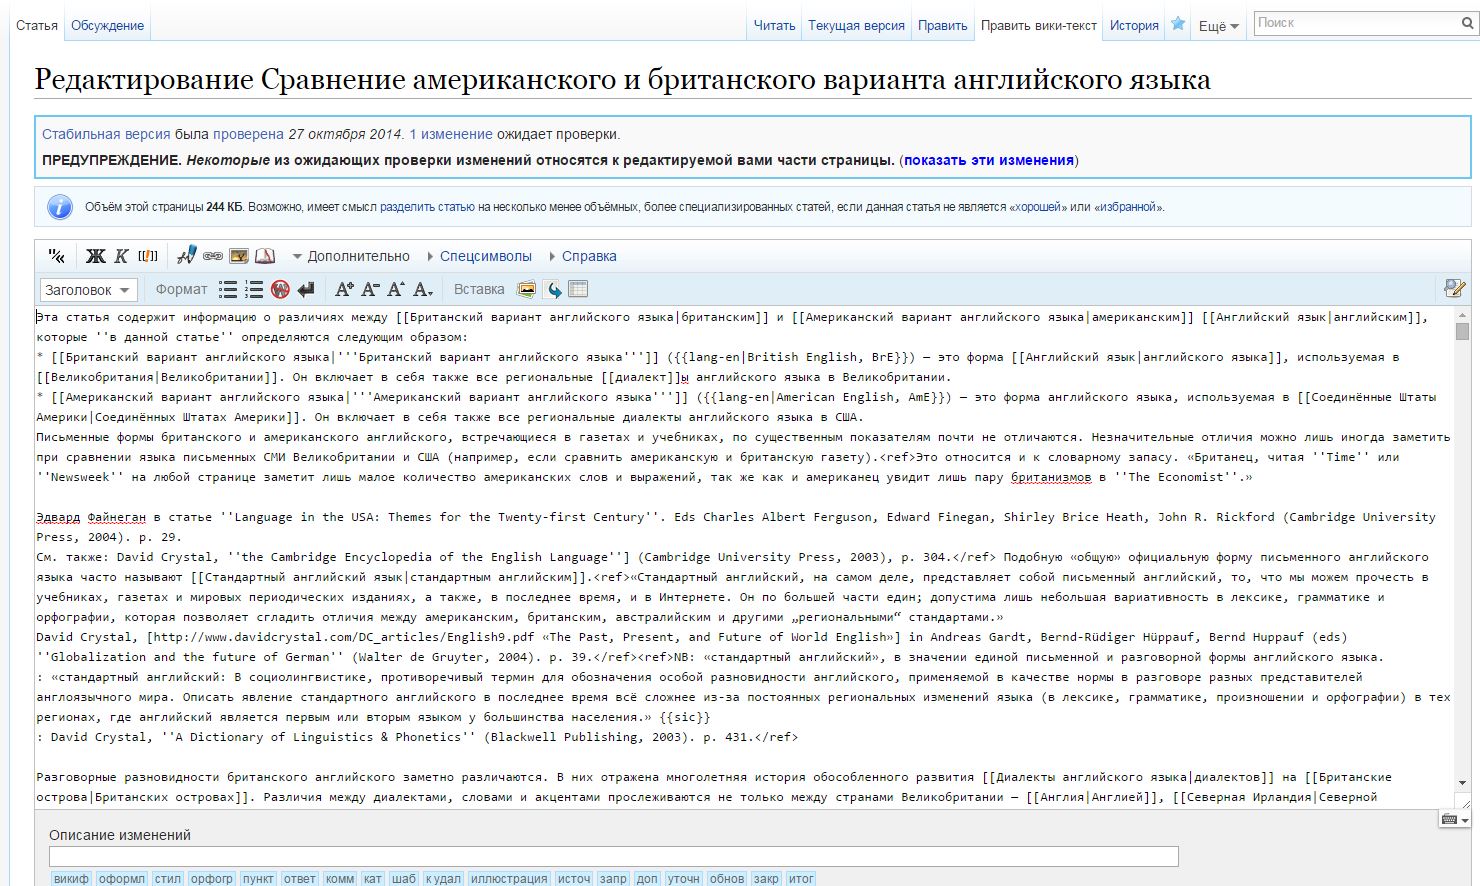The image size is (1480, 886).
Task: Follow the проверена link
Action: click(x=248, y=134)
